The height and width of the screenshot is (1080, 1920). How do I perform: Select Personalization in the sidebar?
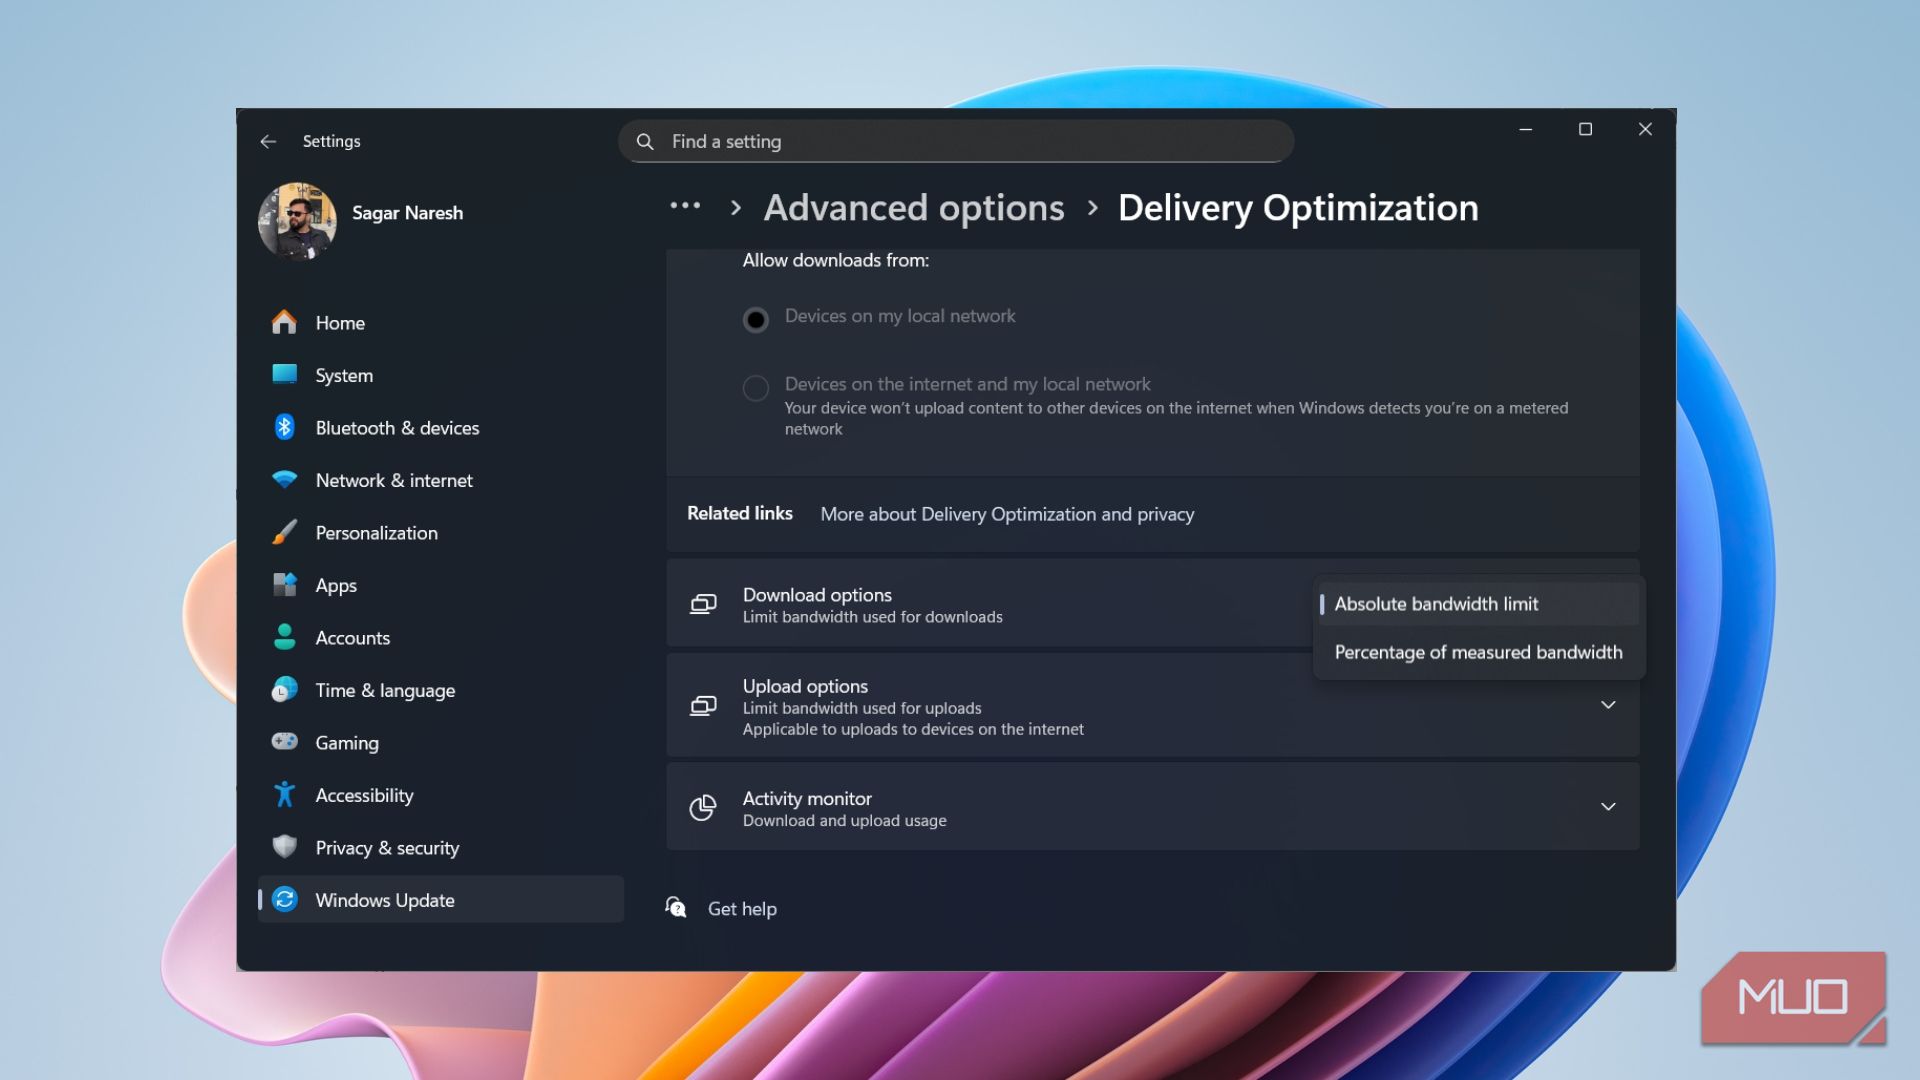tap(441, 532)
